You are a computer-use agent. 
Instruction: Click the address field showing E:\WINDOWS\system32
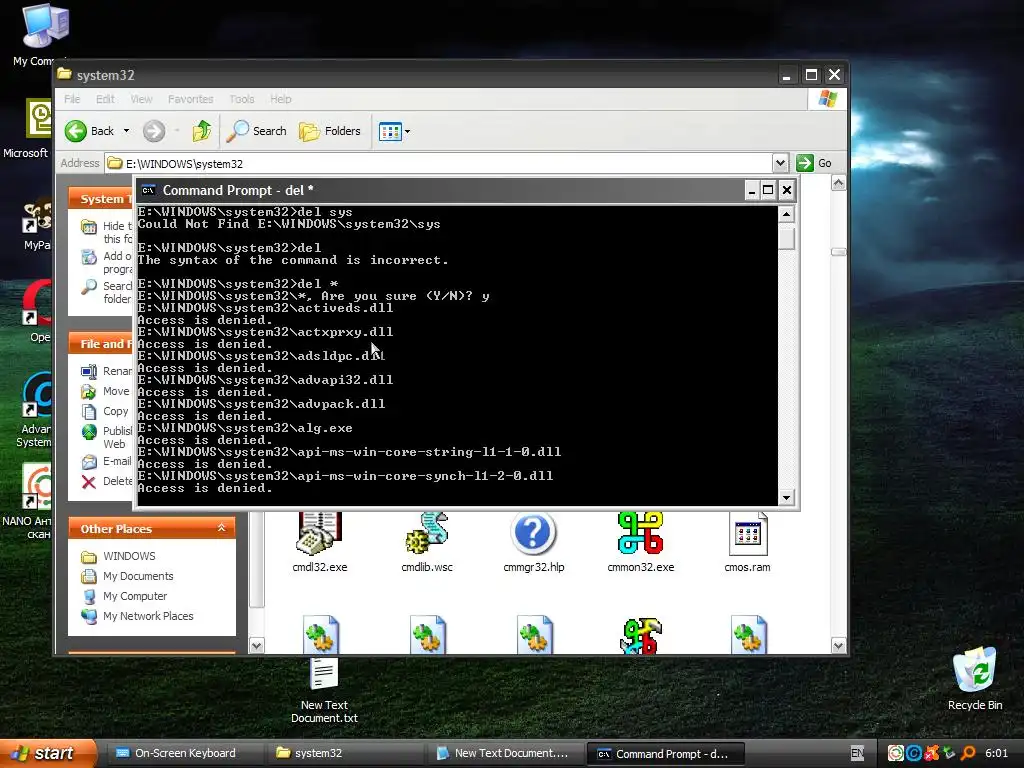click(x=439, y=163)
